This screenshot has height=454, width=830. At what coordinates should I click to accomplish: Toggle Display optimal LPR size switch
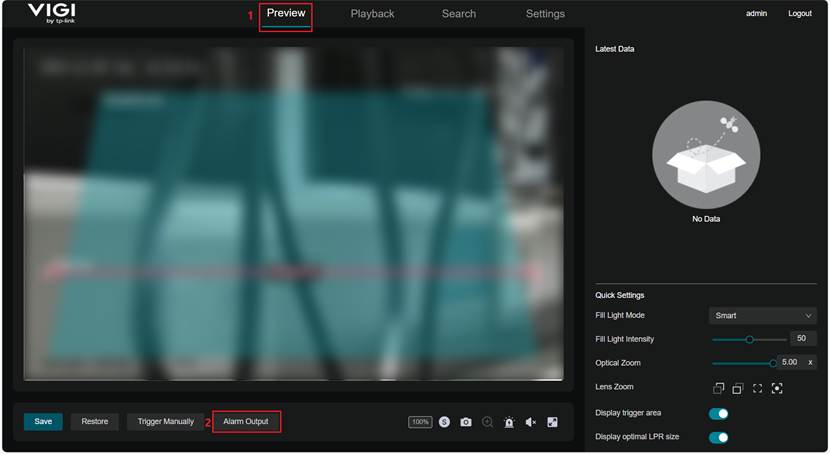point(718,437)
